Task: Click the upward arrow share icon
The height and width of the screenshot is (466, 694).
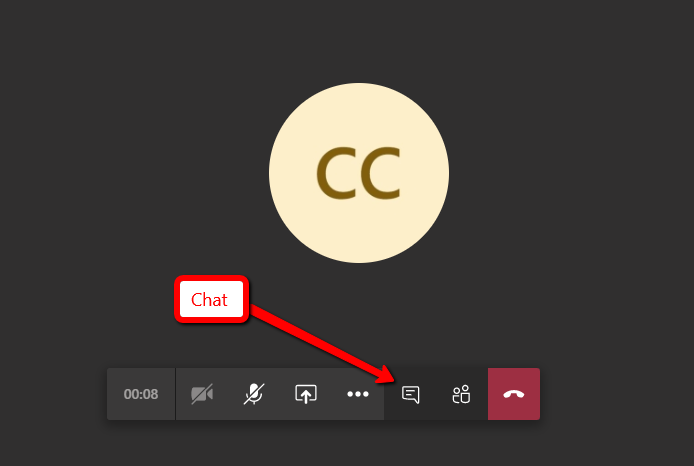Action: 306,394
